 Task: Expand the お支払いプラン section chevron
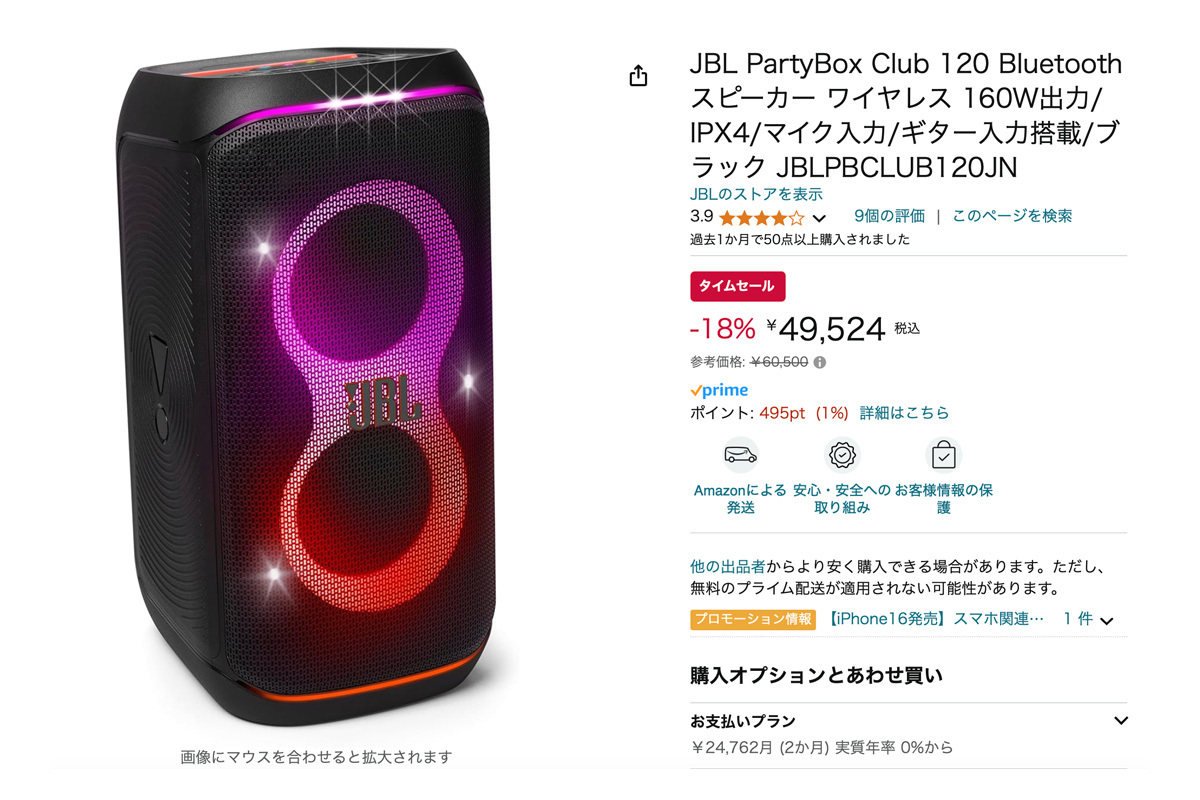1120,720
